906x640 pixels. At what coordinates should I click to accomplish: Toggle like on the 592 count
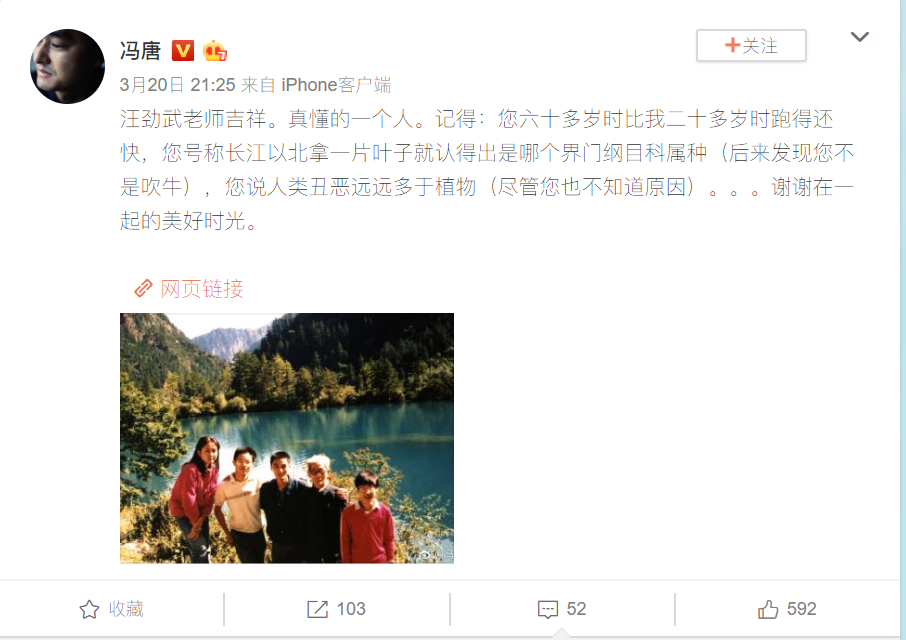(787, 609)
